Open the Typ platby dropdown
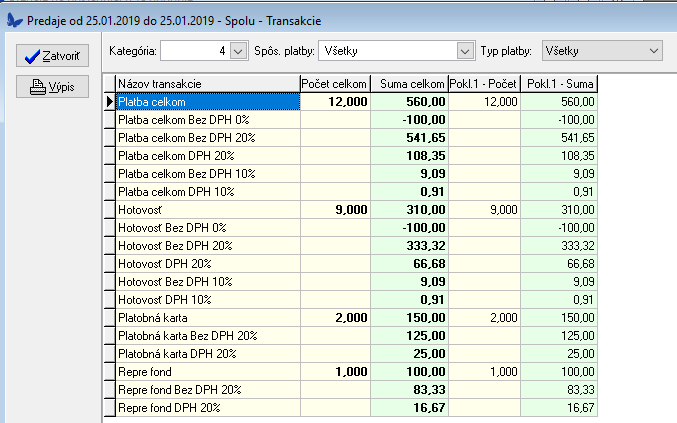This screenshot has height=423, width=677. 602,51
